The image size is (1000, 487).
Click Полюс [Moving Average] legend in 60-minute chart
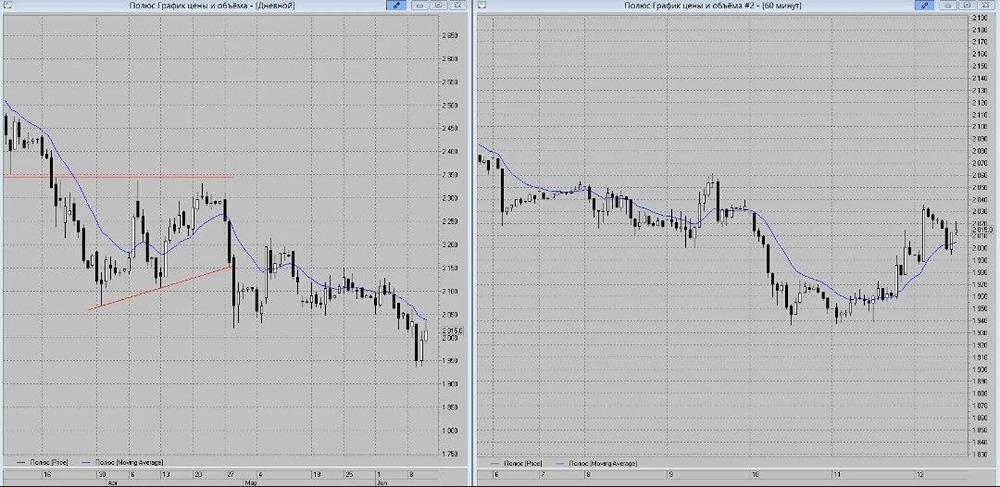596,463
